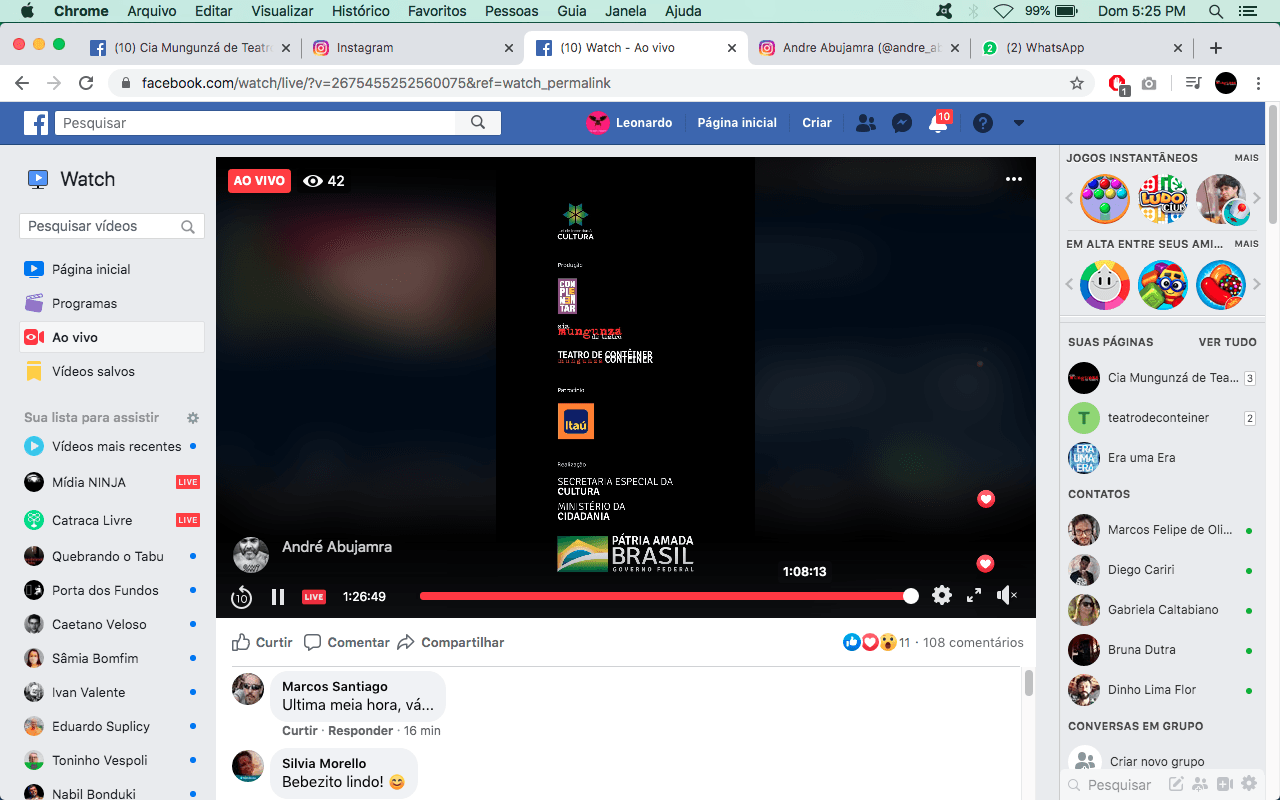Switch to Andre Abujamra Instagram tab
This screenshot has height=800, width=1280.
point(859,48)
